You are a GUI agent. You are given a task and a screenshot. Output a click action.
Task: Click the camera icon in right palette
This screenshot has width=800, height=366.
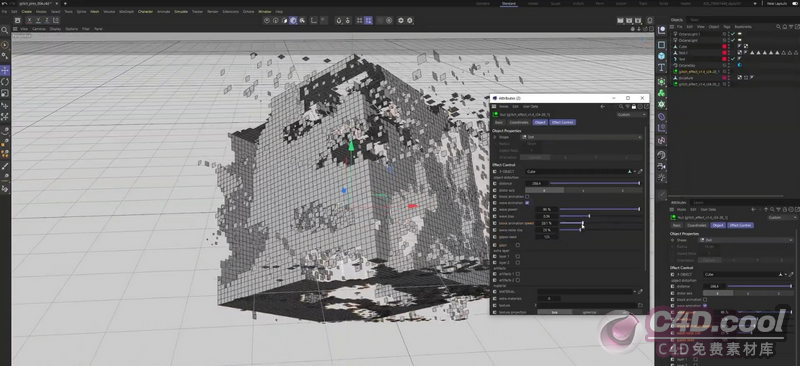(x=662, y=166)
